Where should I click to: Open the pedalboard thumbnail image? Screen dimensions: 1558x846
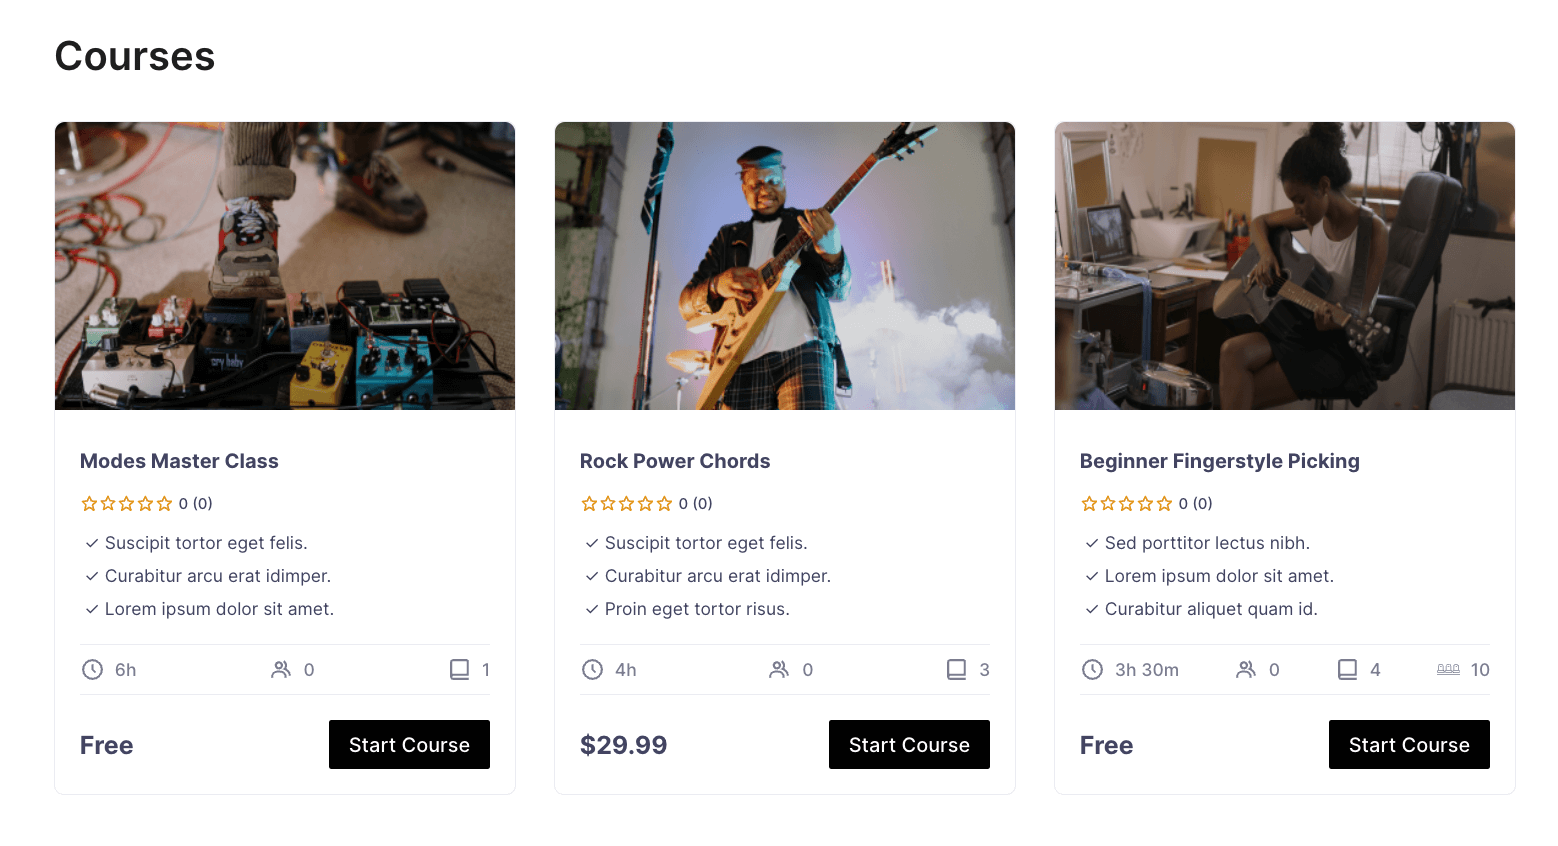[285, 265]
